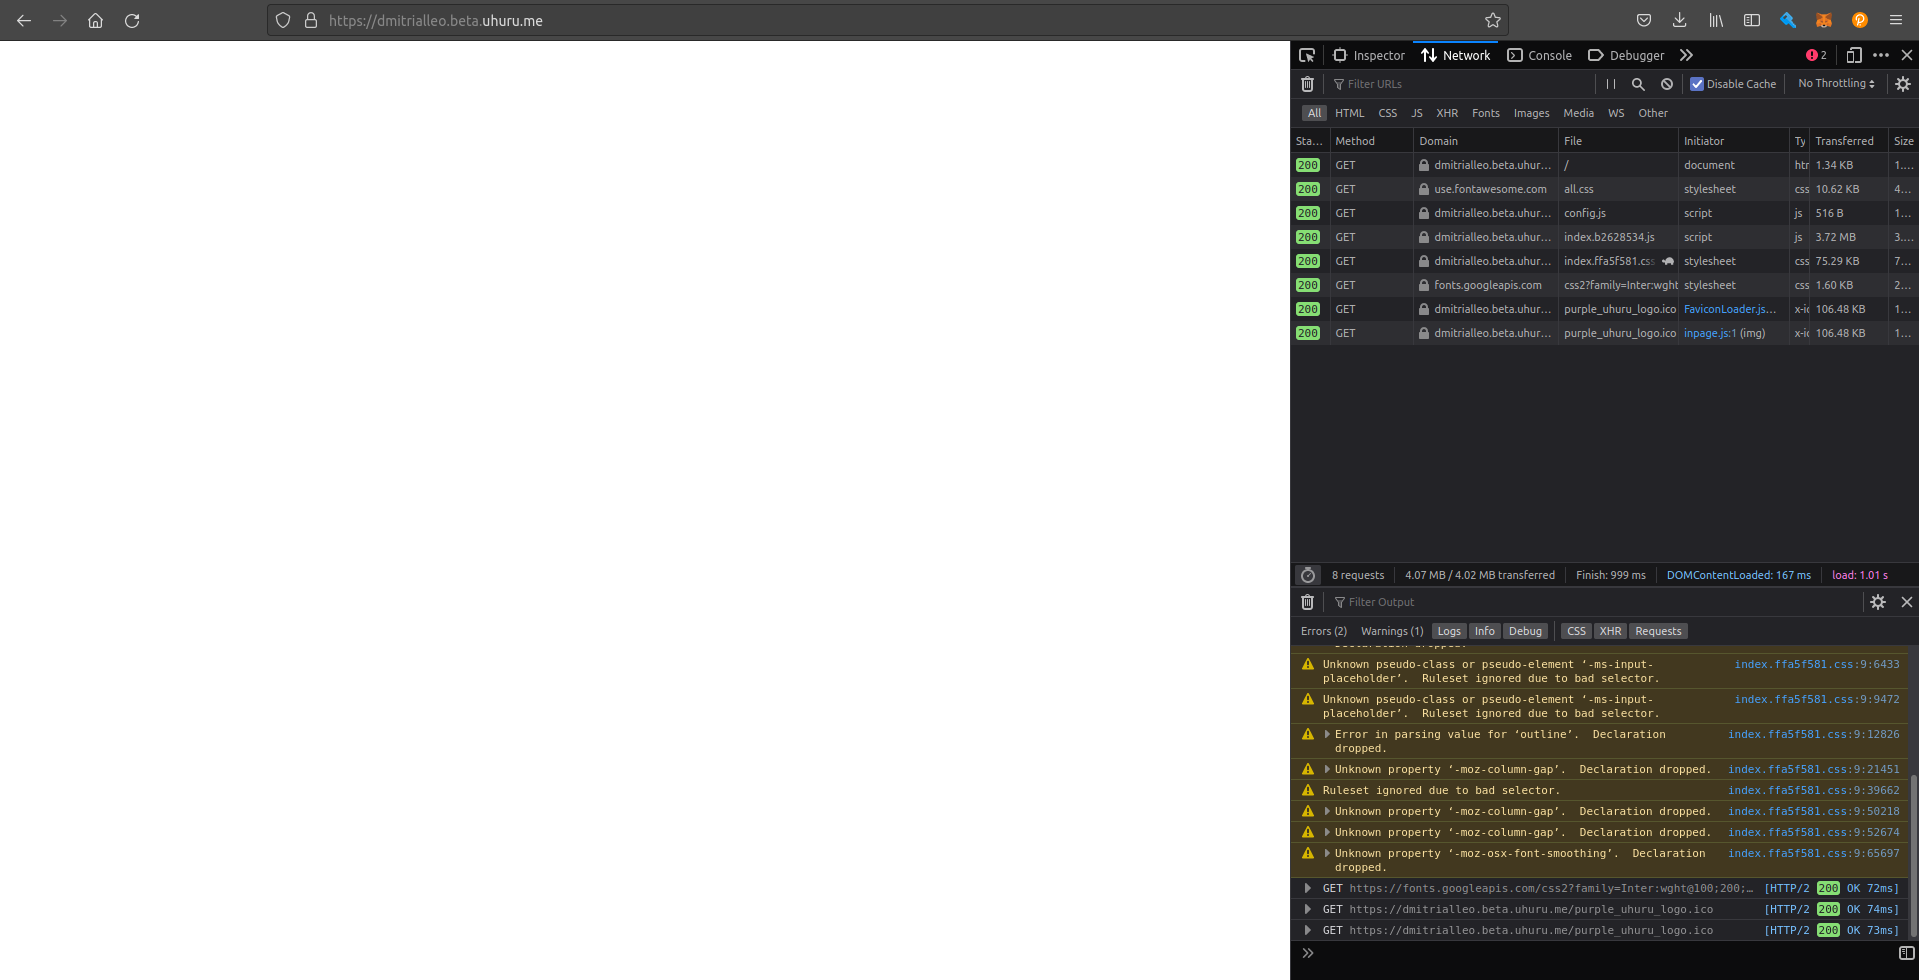Toggle responsive design mode

tap(1854, 55)
